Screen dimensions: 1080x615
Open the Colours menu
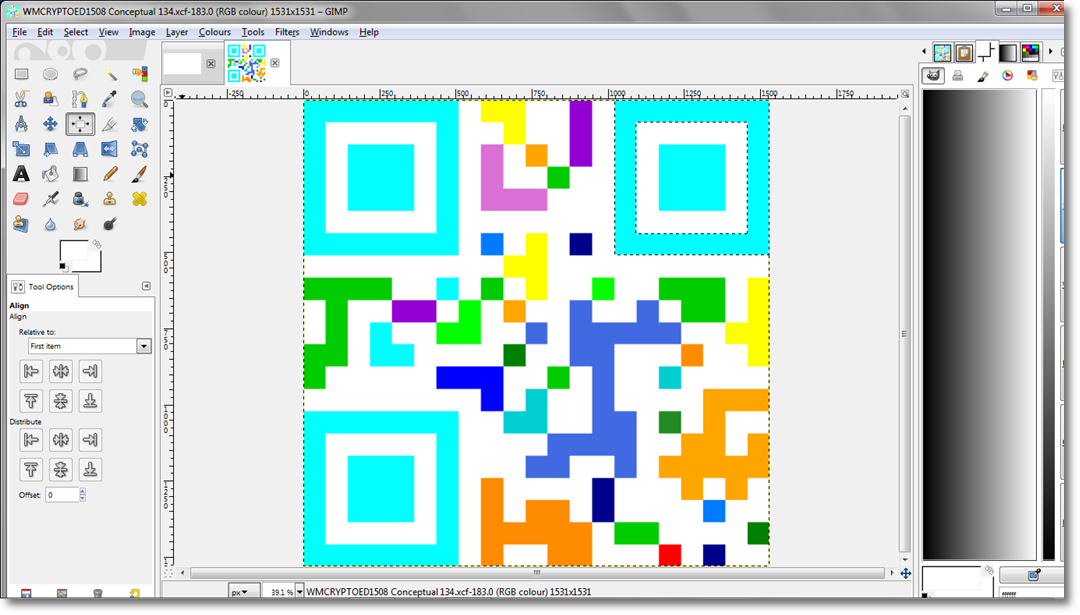click(214, 32)
